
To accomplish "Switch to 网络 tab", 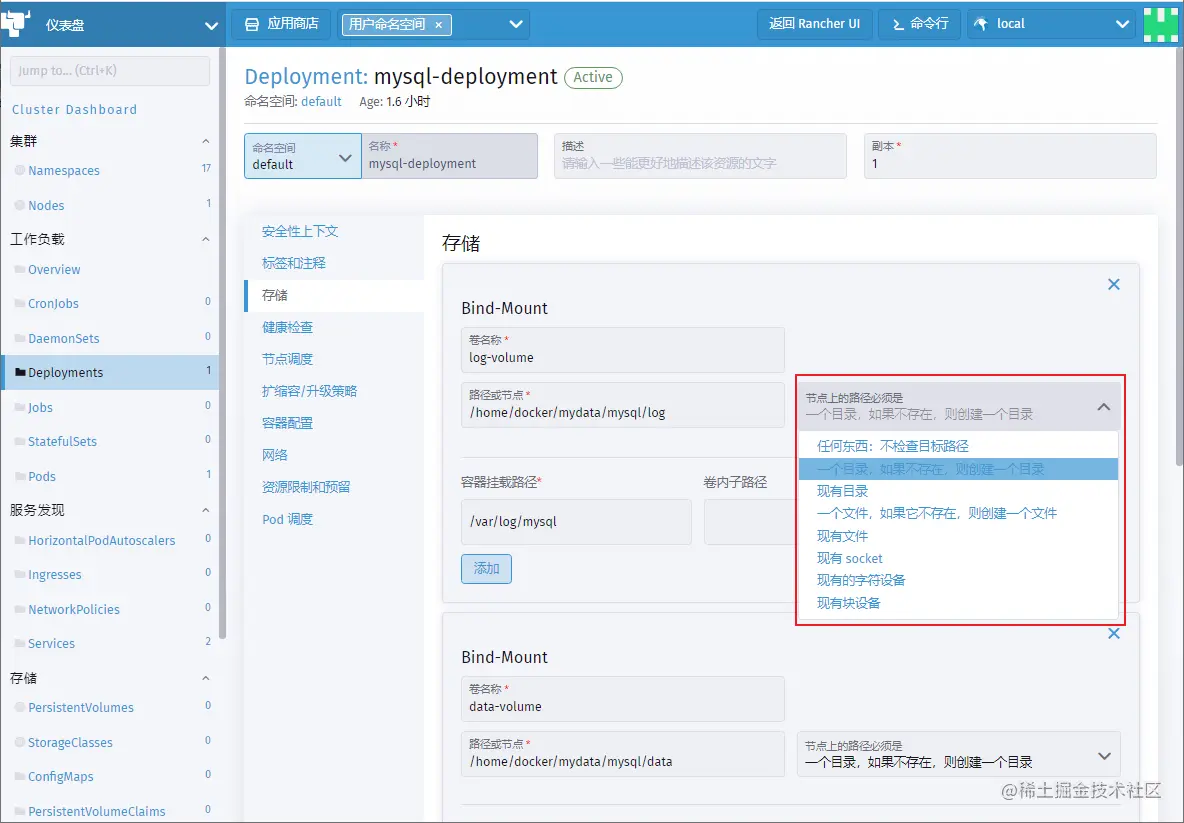I will (x=275, y=455).
